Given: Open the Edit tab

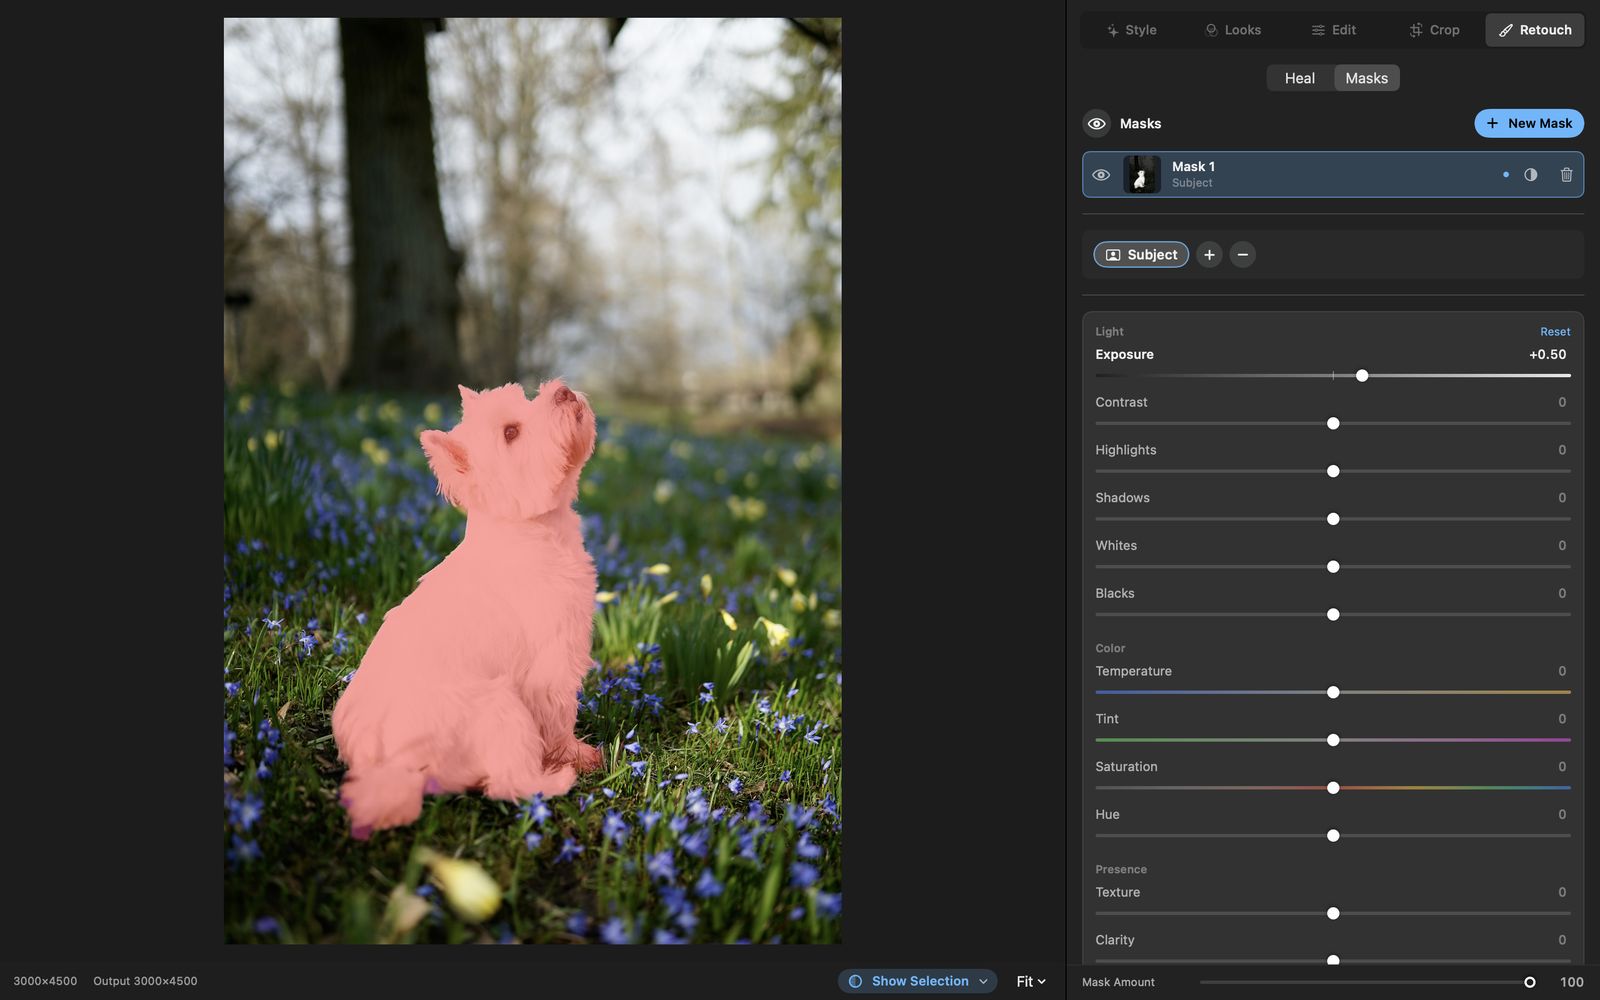Looking at the screenshot, I should coord(1334,30).
